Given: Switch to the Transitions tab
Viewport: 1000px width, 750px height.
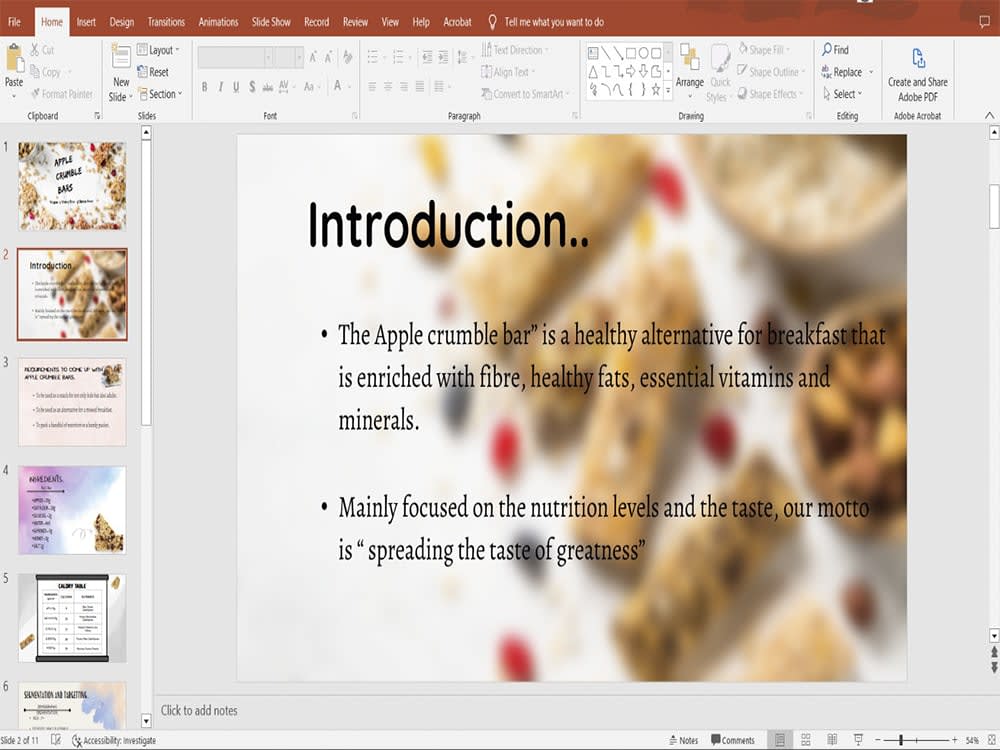Looking at the screenshot, I should pos(166,22).
